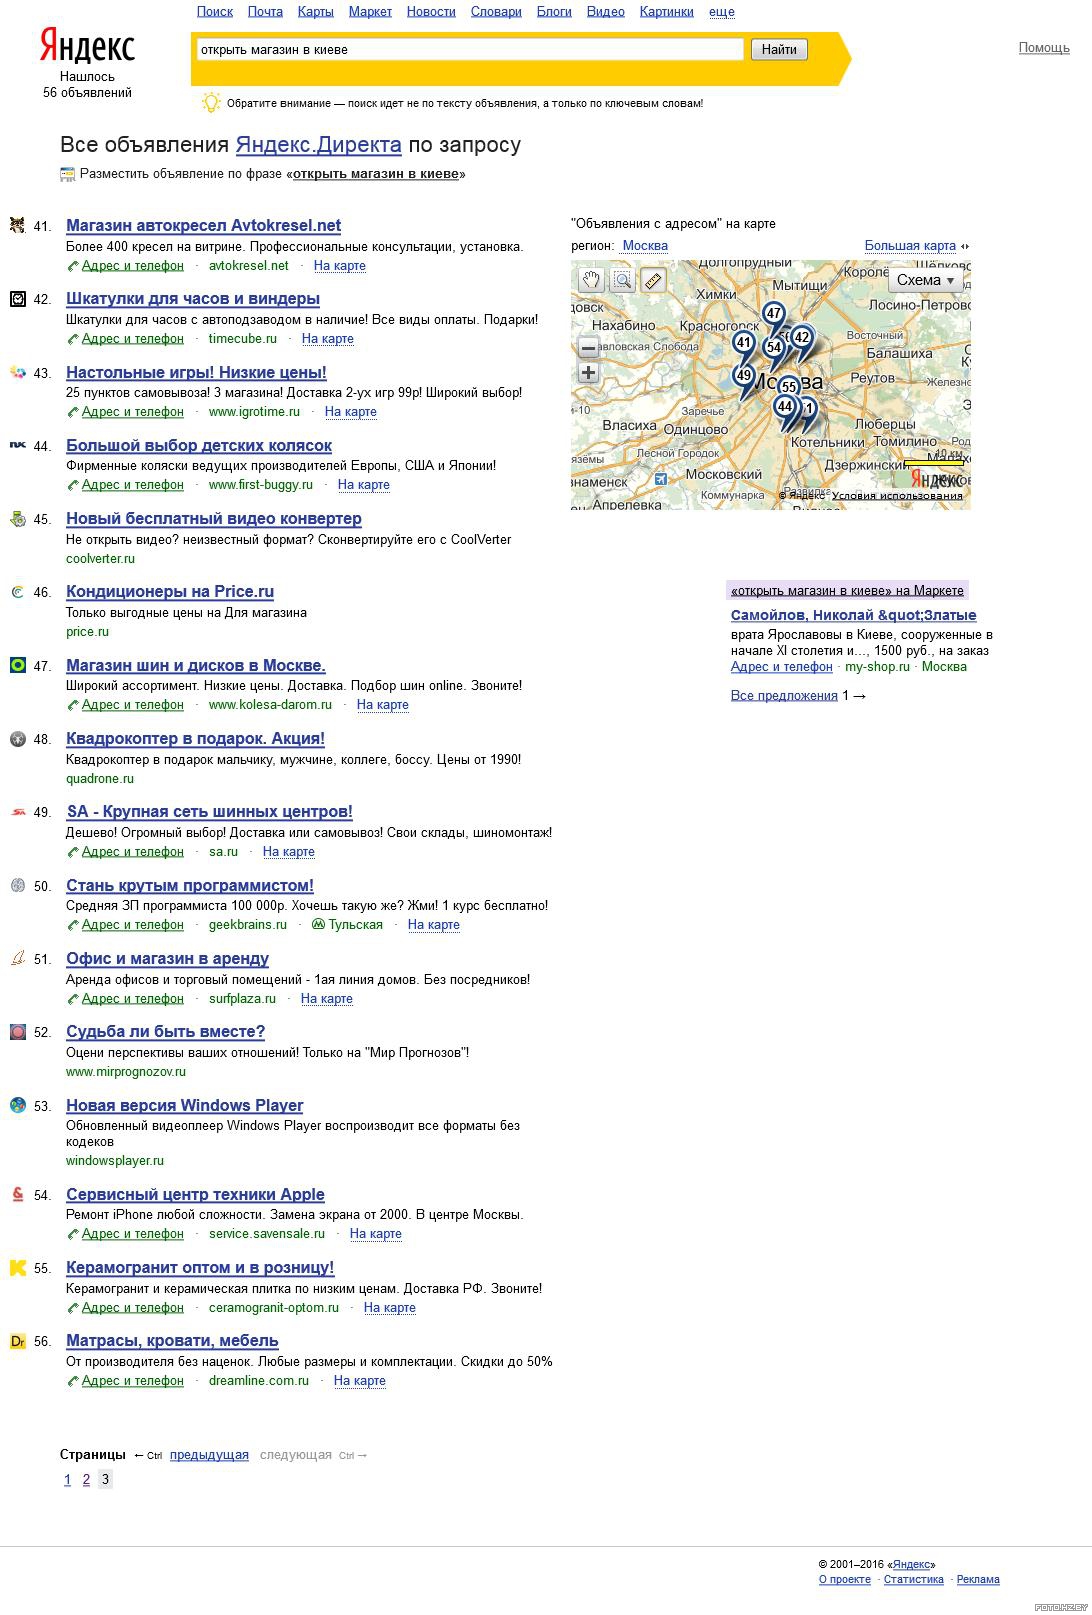Viewport: 1092px width, 1615px height.
Task: Click the yellow K favicon beside ad 55
Action: point(18,1267)
